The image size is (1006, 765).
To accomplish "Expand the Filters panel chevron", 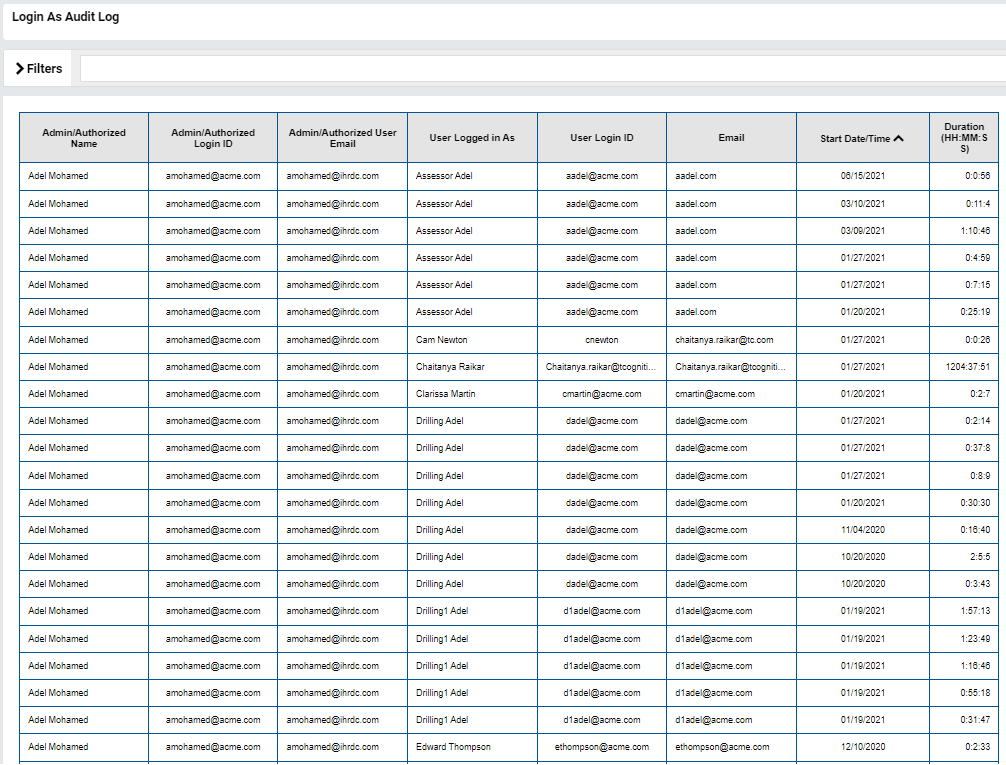I will click(x=20, y=69).
